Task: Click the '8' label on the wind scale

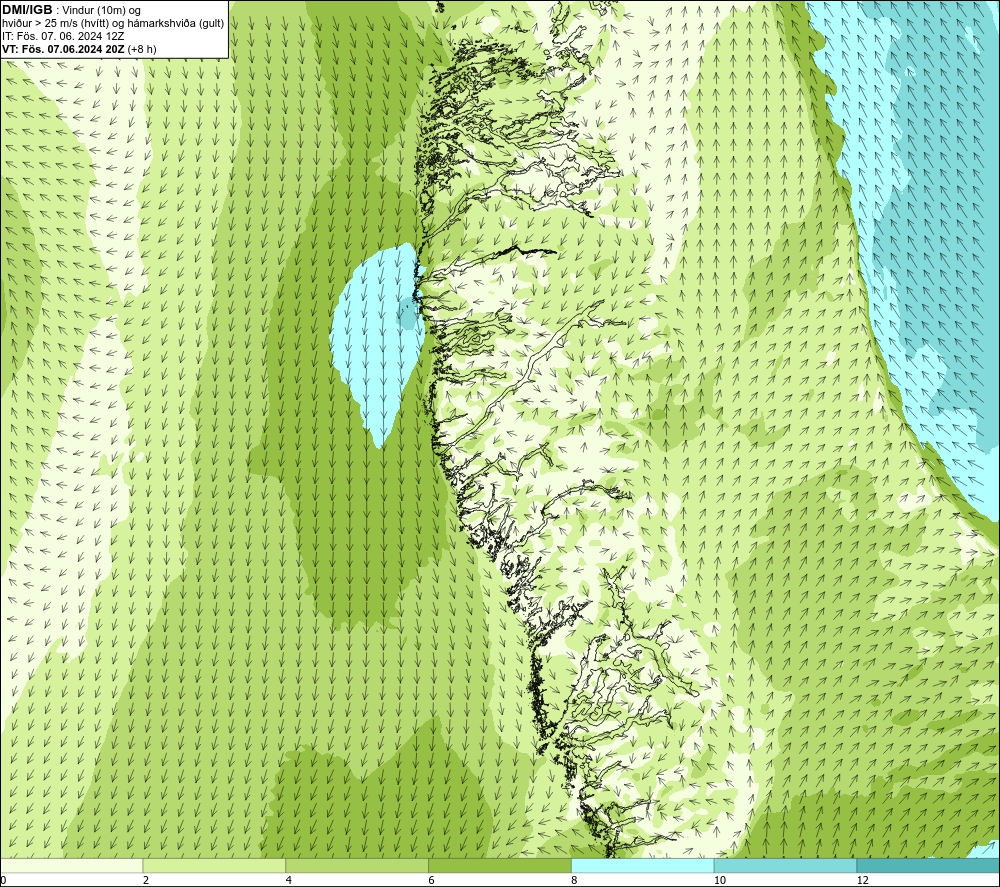Action: click(575, 880)
